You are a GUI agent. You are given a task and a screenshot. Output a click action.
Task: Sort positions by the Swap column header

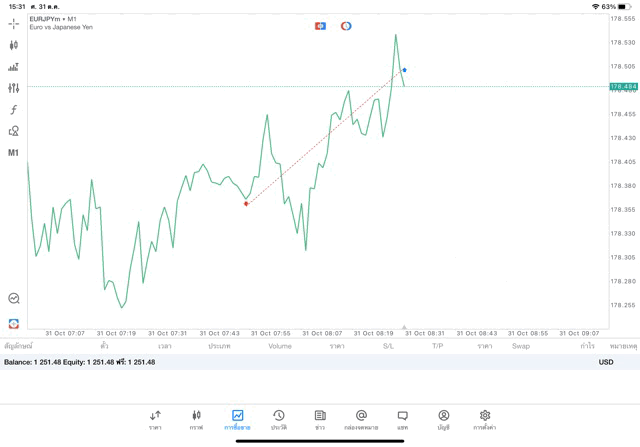pos(521,346)
